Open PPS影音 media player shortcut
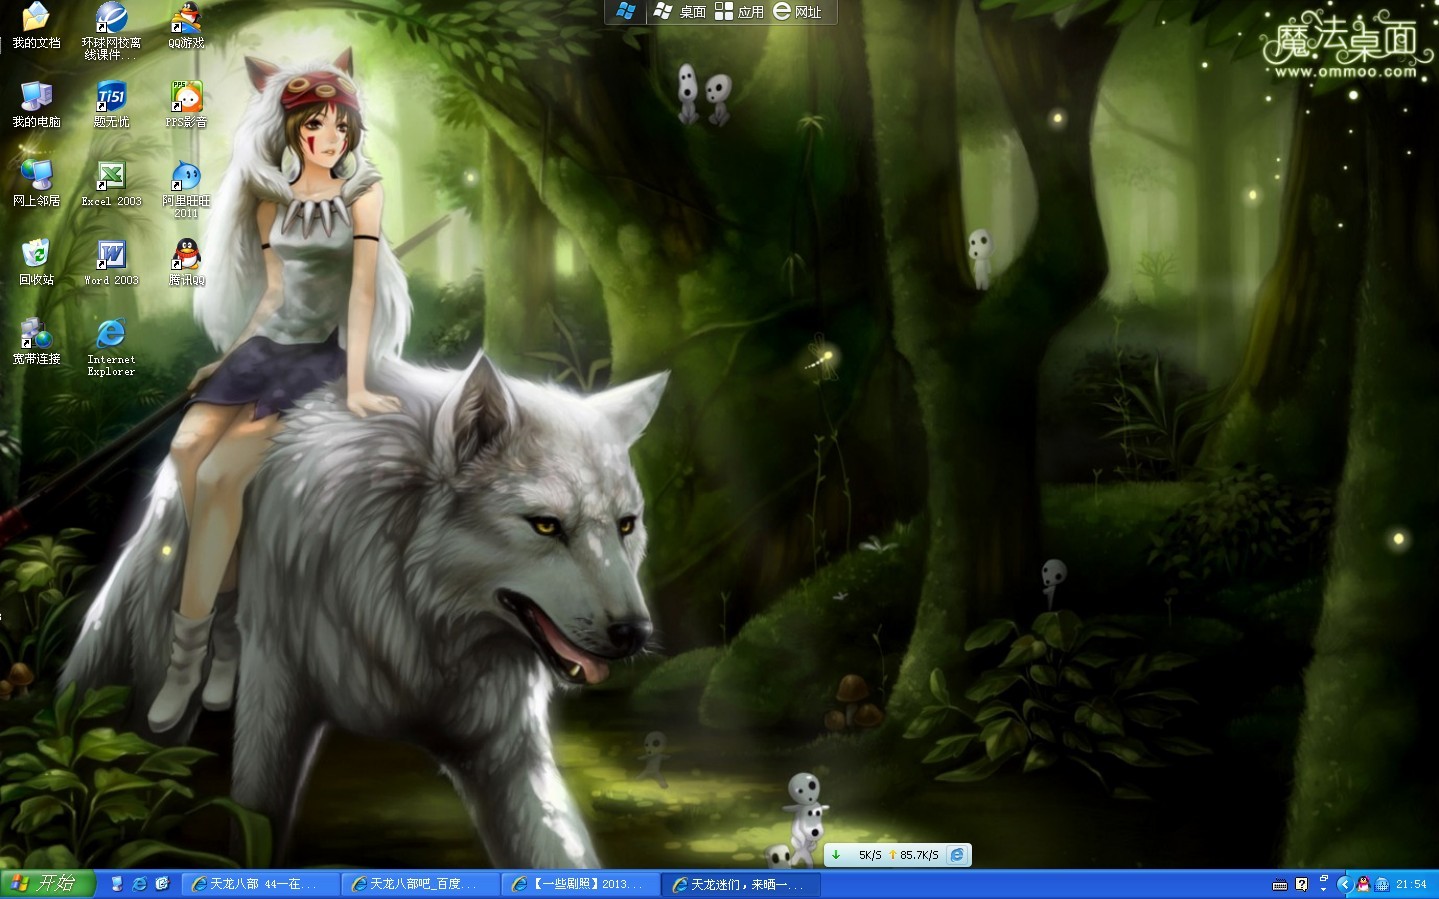The width and height of the screenshot is (1439, 899). [x=186, y=105]
